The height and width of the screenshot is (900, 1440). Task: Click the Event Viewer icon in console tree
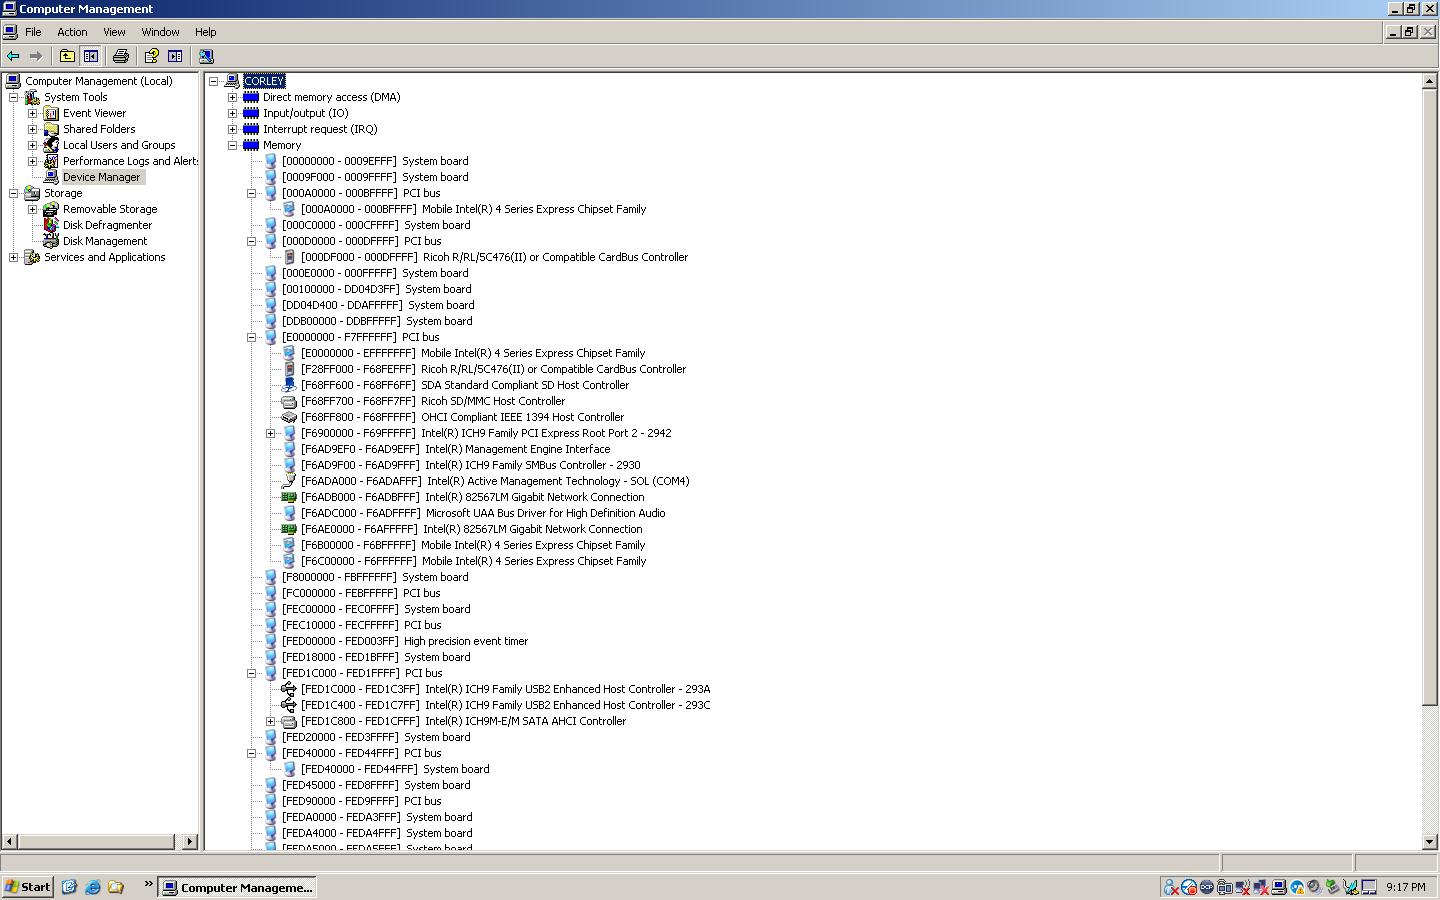click(x=51, y=113)
